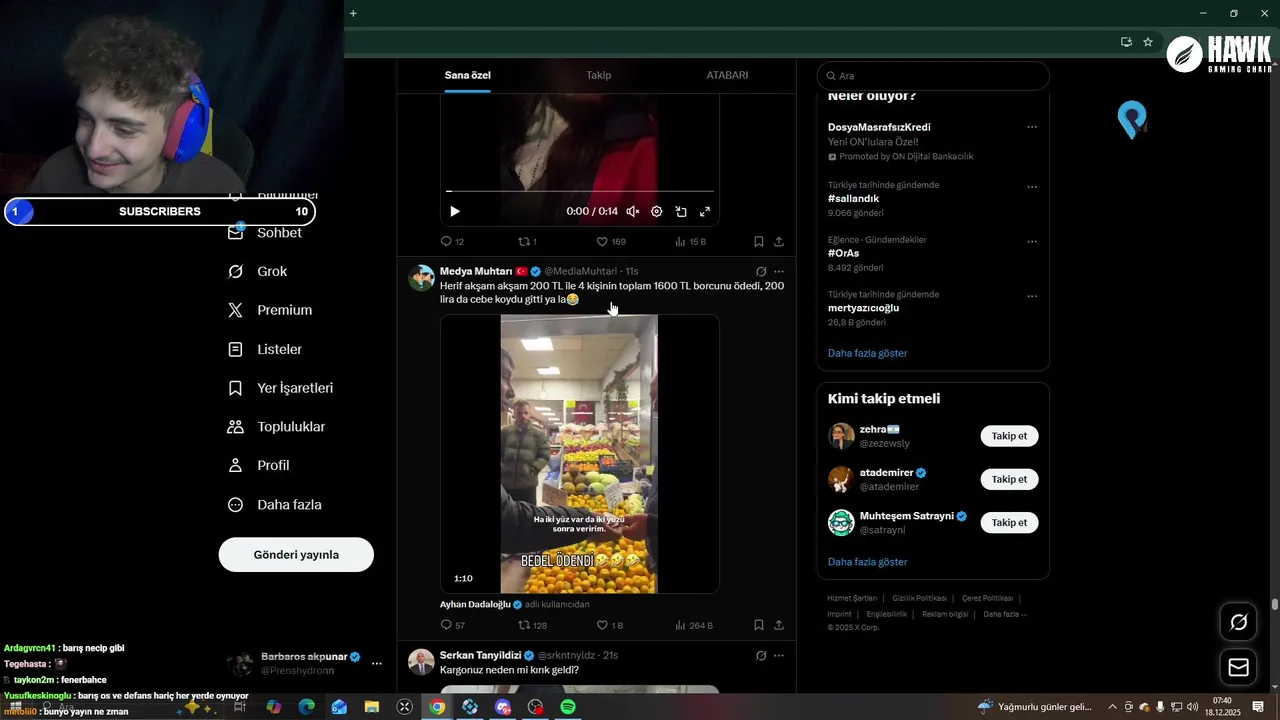Open options for #sallandık trend
The height and width of the screenshot is (720, 1280).
1032,187
